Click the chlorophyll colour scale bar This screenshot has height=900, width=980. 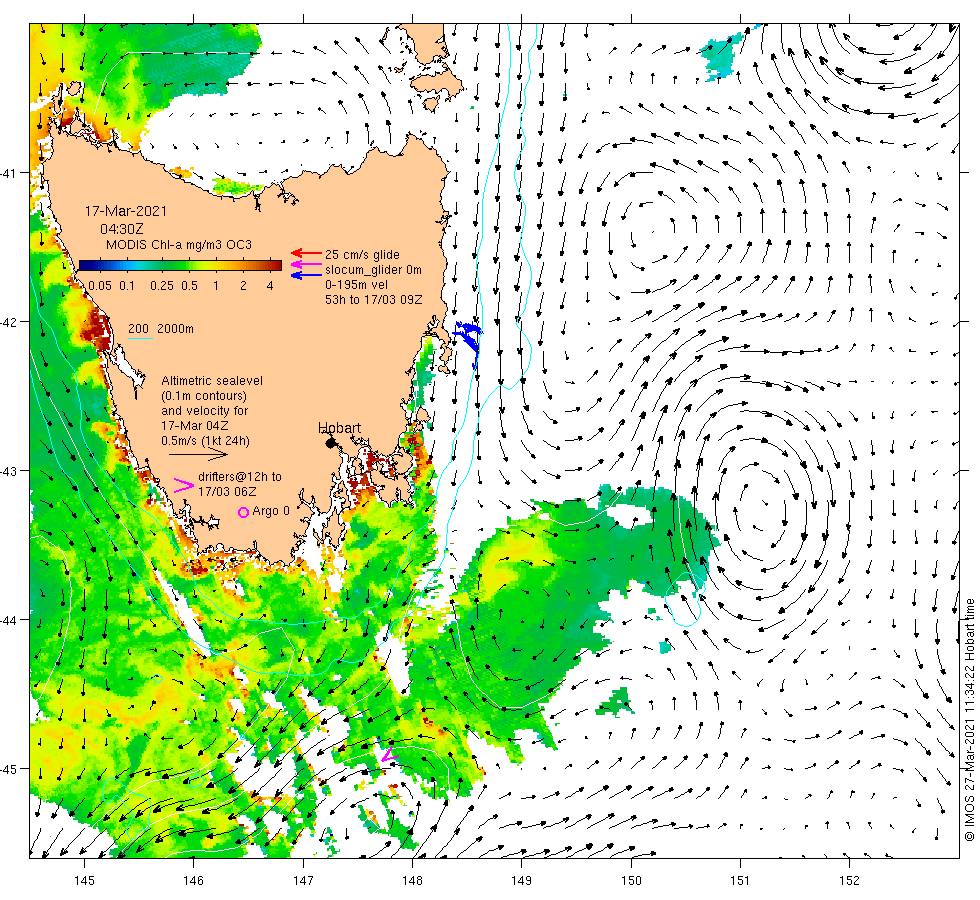pyautogui.click(x=180, y=265)
